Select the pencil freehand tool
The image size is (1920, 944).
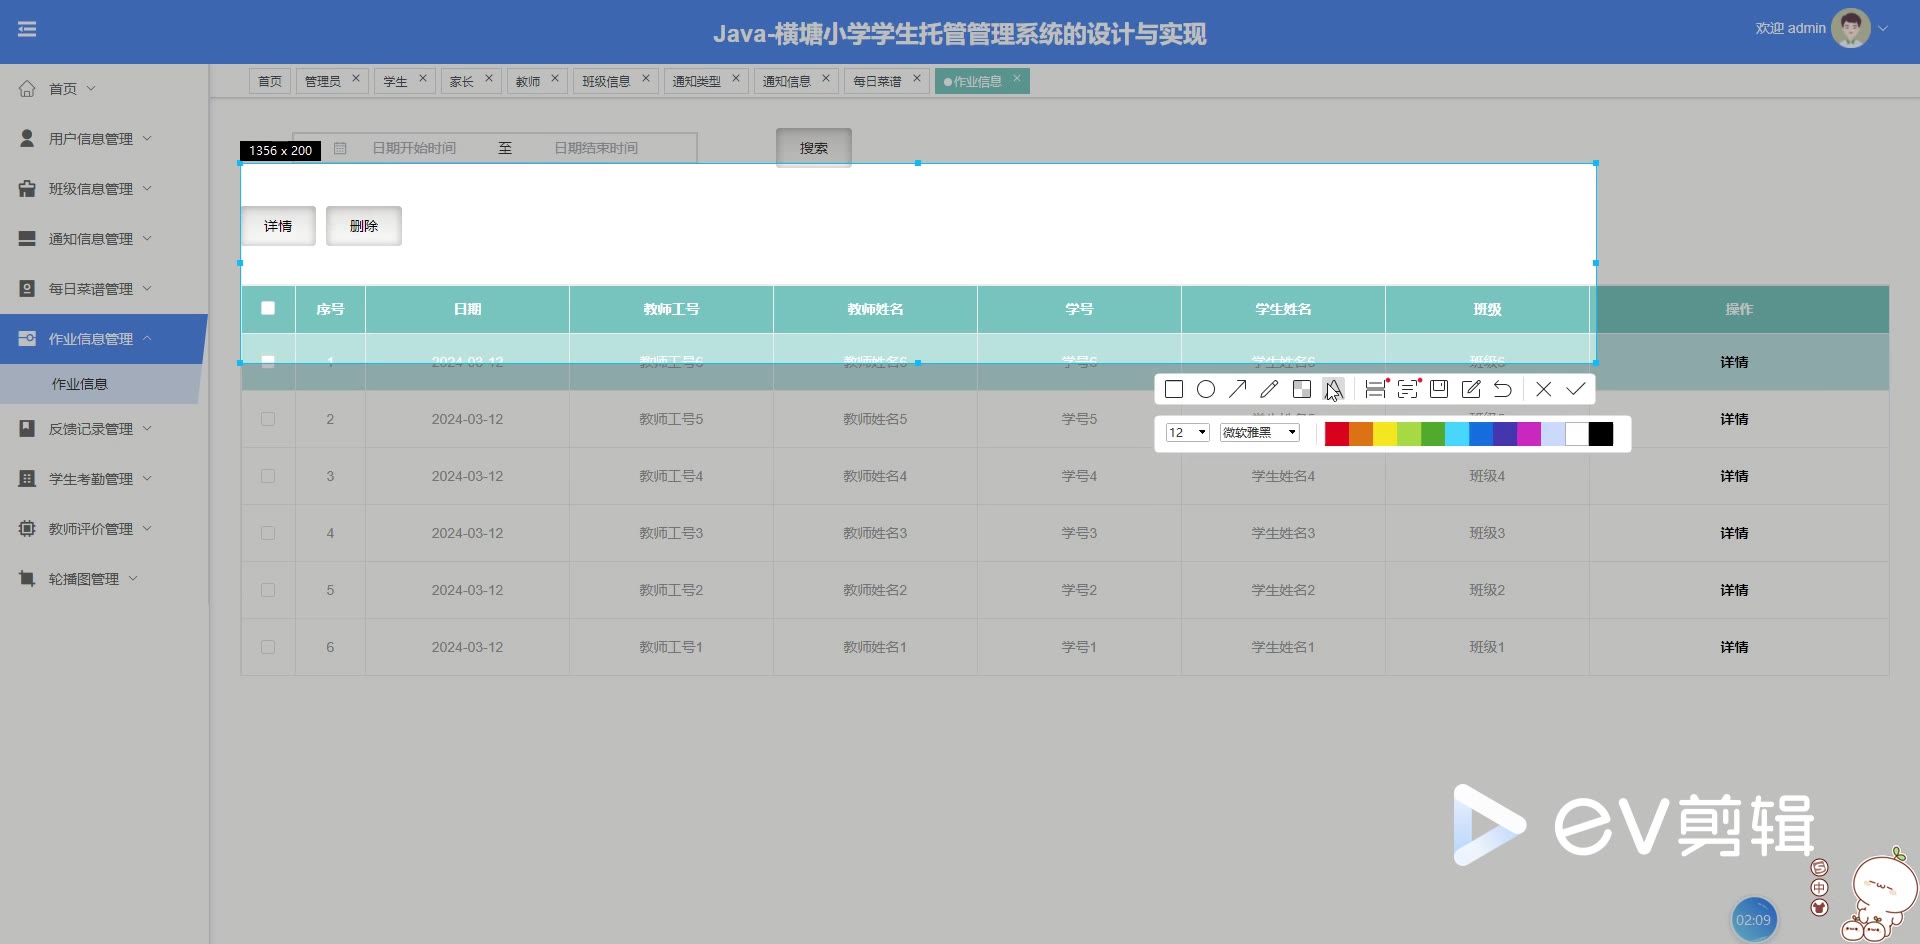click(1270, 389)
